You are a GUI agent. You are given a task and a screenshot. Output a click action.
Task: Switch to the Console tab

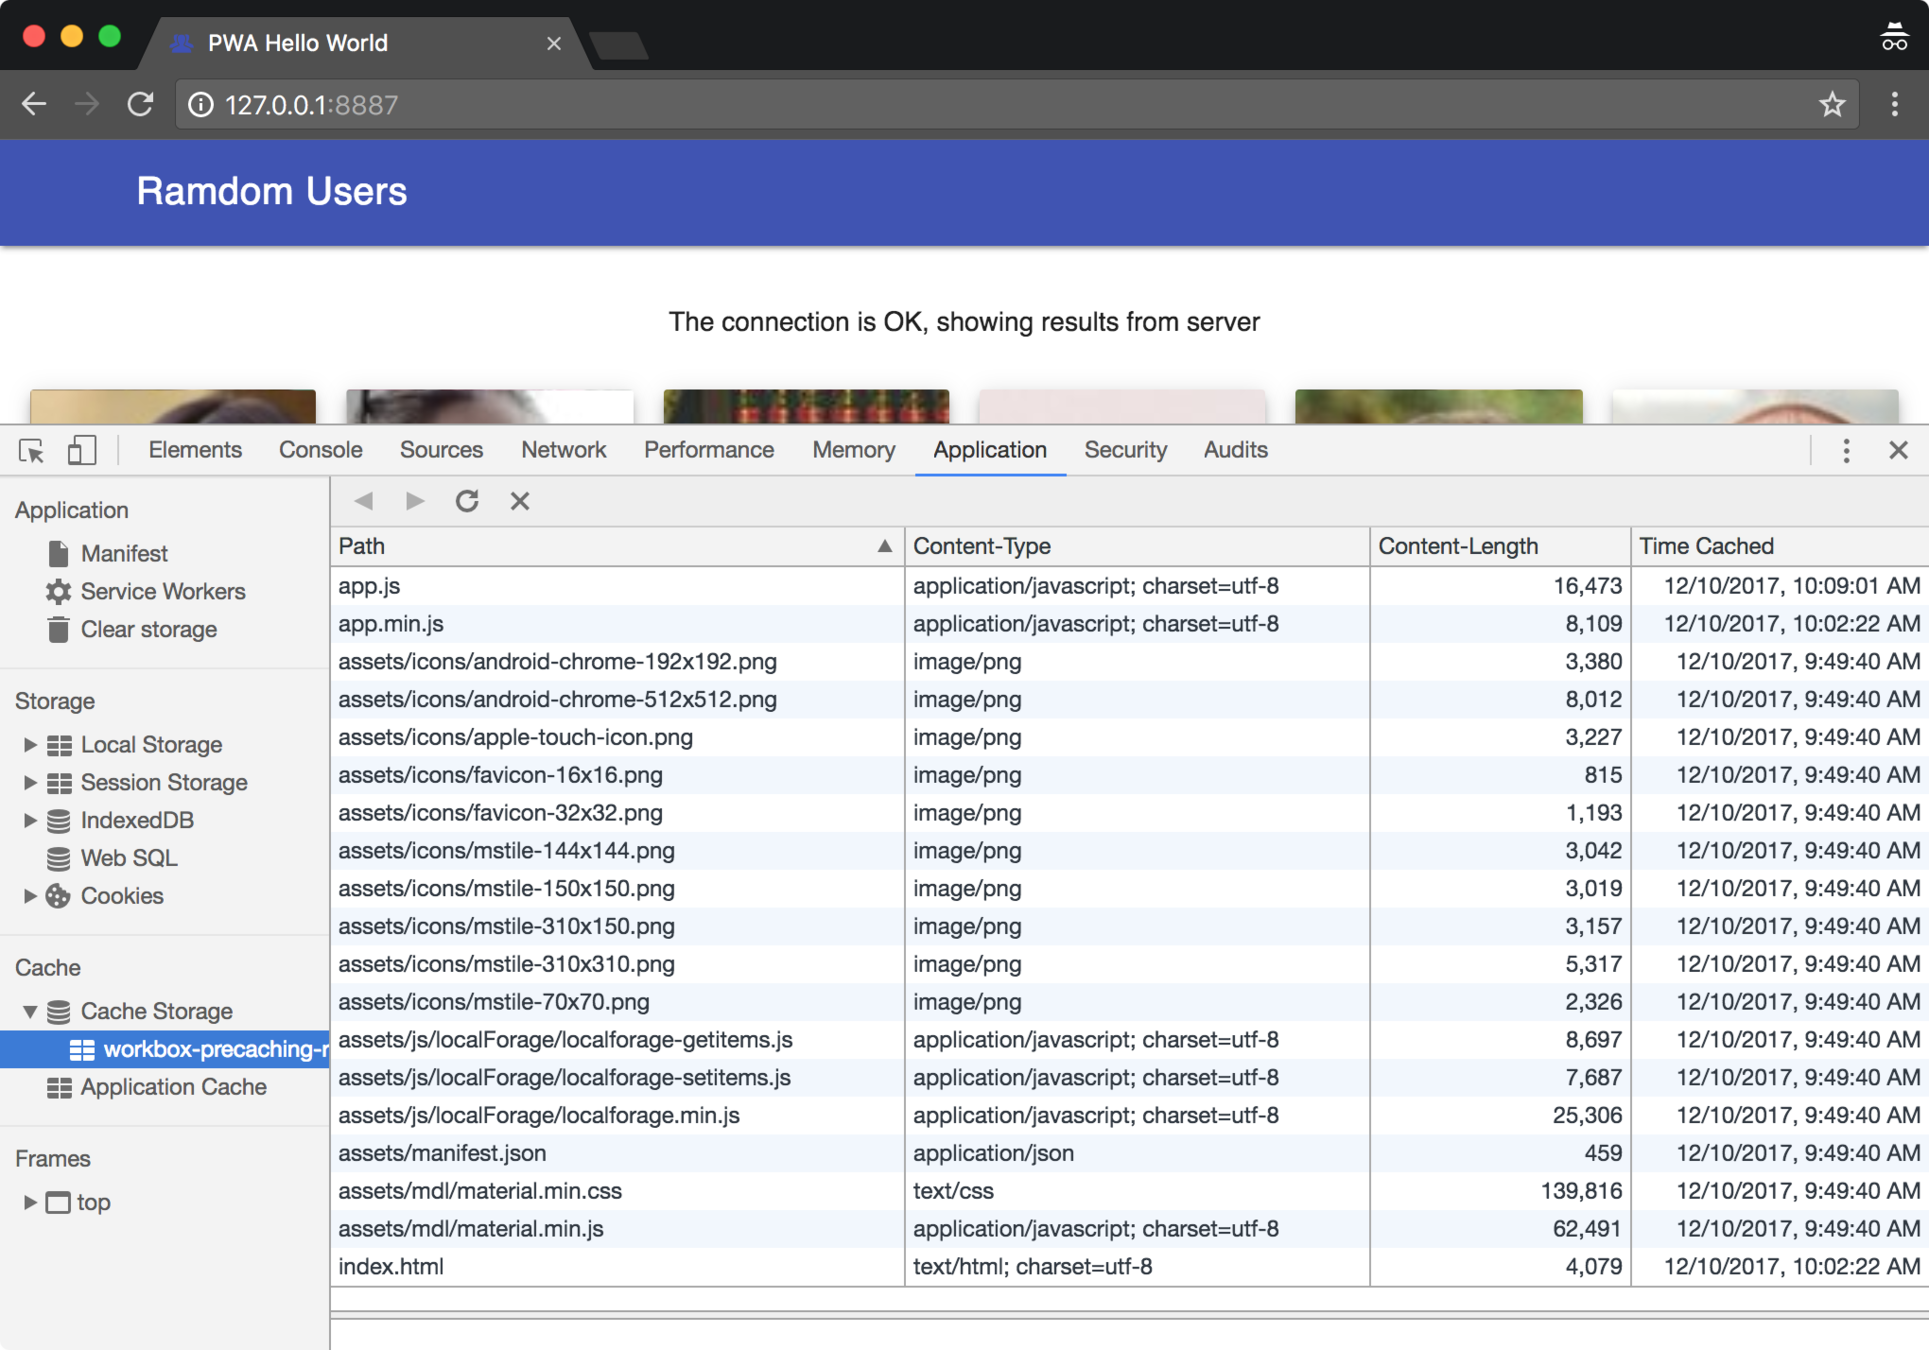click(320, 450)
